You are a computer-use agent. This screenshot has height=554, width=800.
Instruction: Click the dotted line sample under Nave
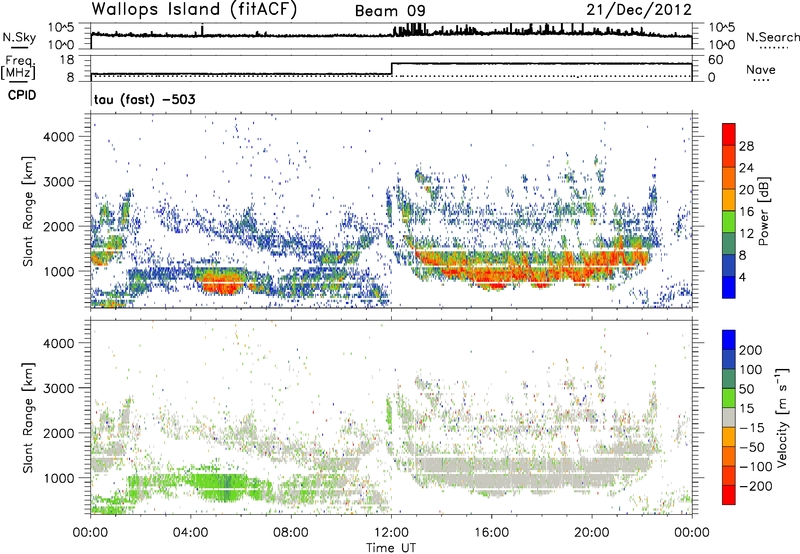point(761,80)
